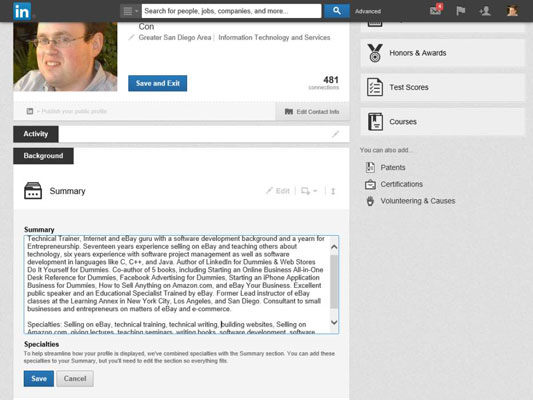Click Edit in the Summary header
The height and width of the screenshot is (400, 533).
(278, 191)
